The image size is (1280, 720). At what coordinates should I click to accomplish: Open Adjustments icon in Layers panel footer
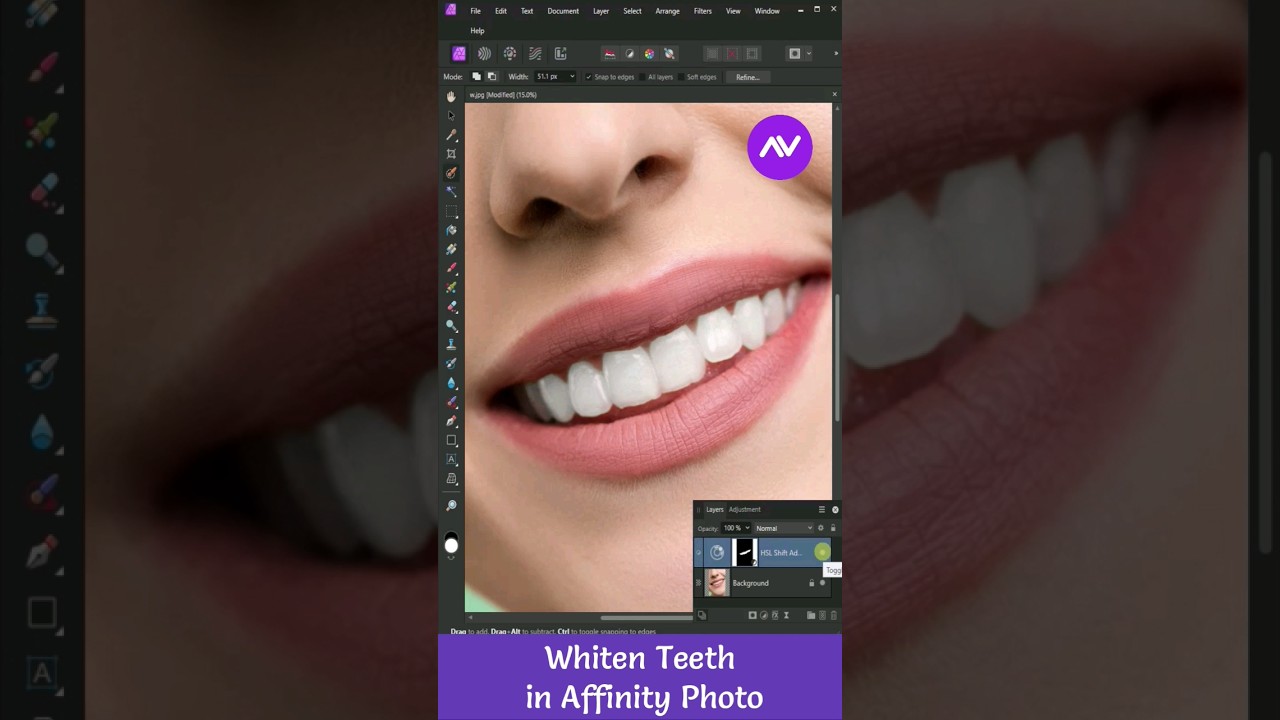(x=764, y=615)
